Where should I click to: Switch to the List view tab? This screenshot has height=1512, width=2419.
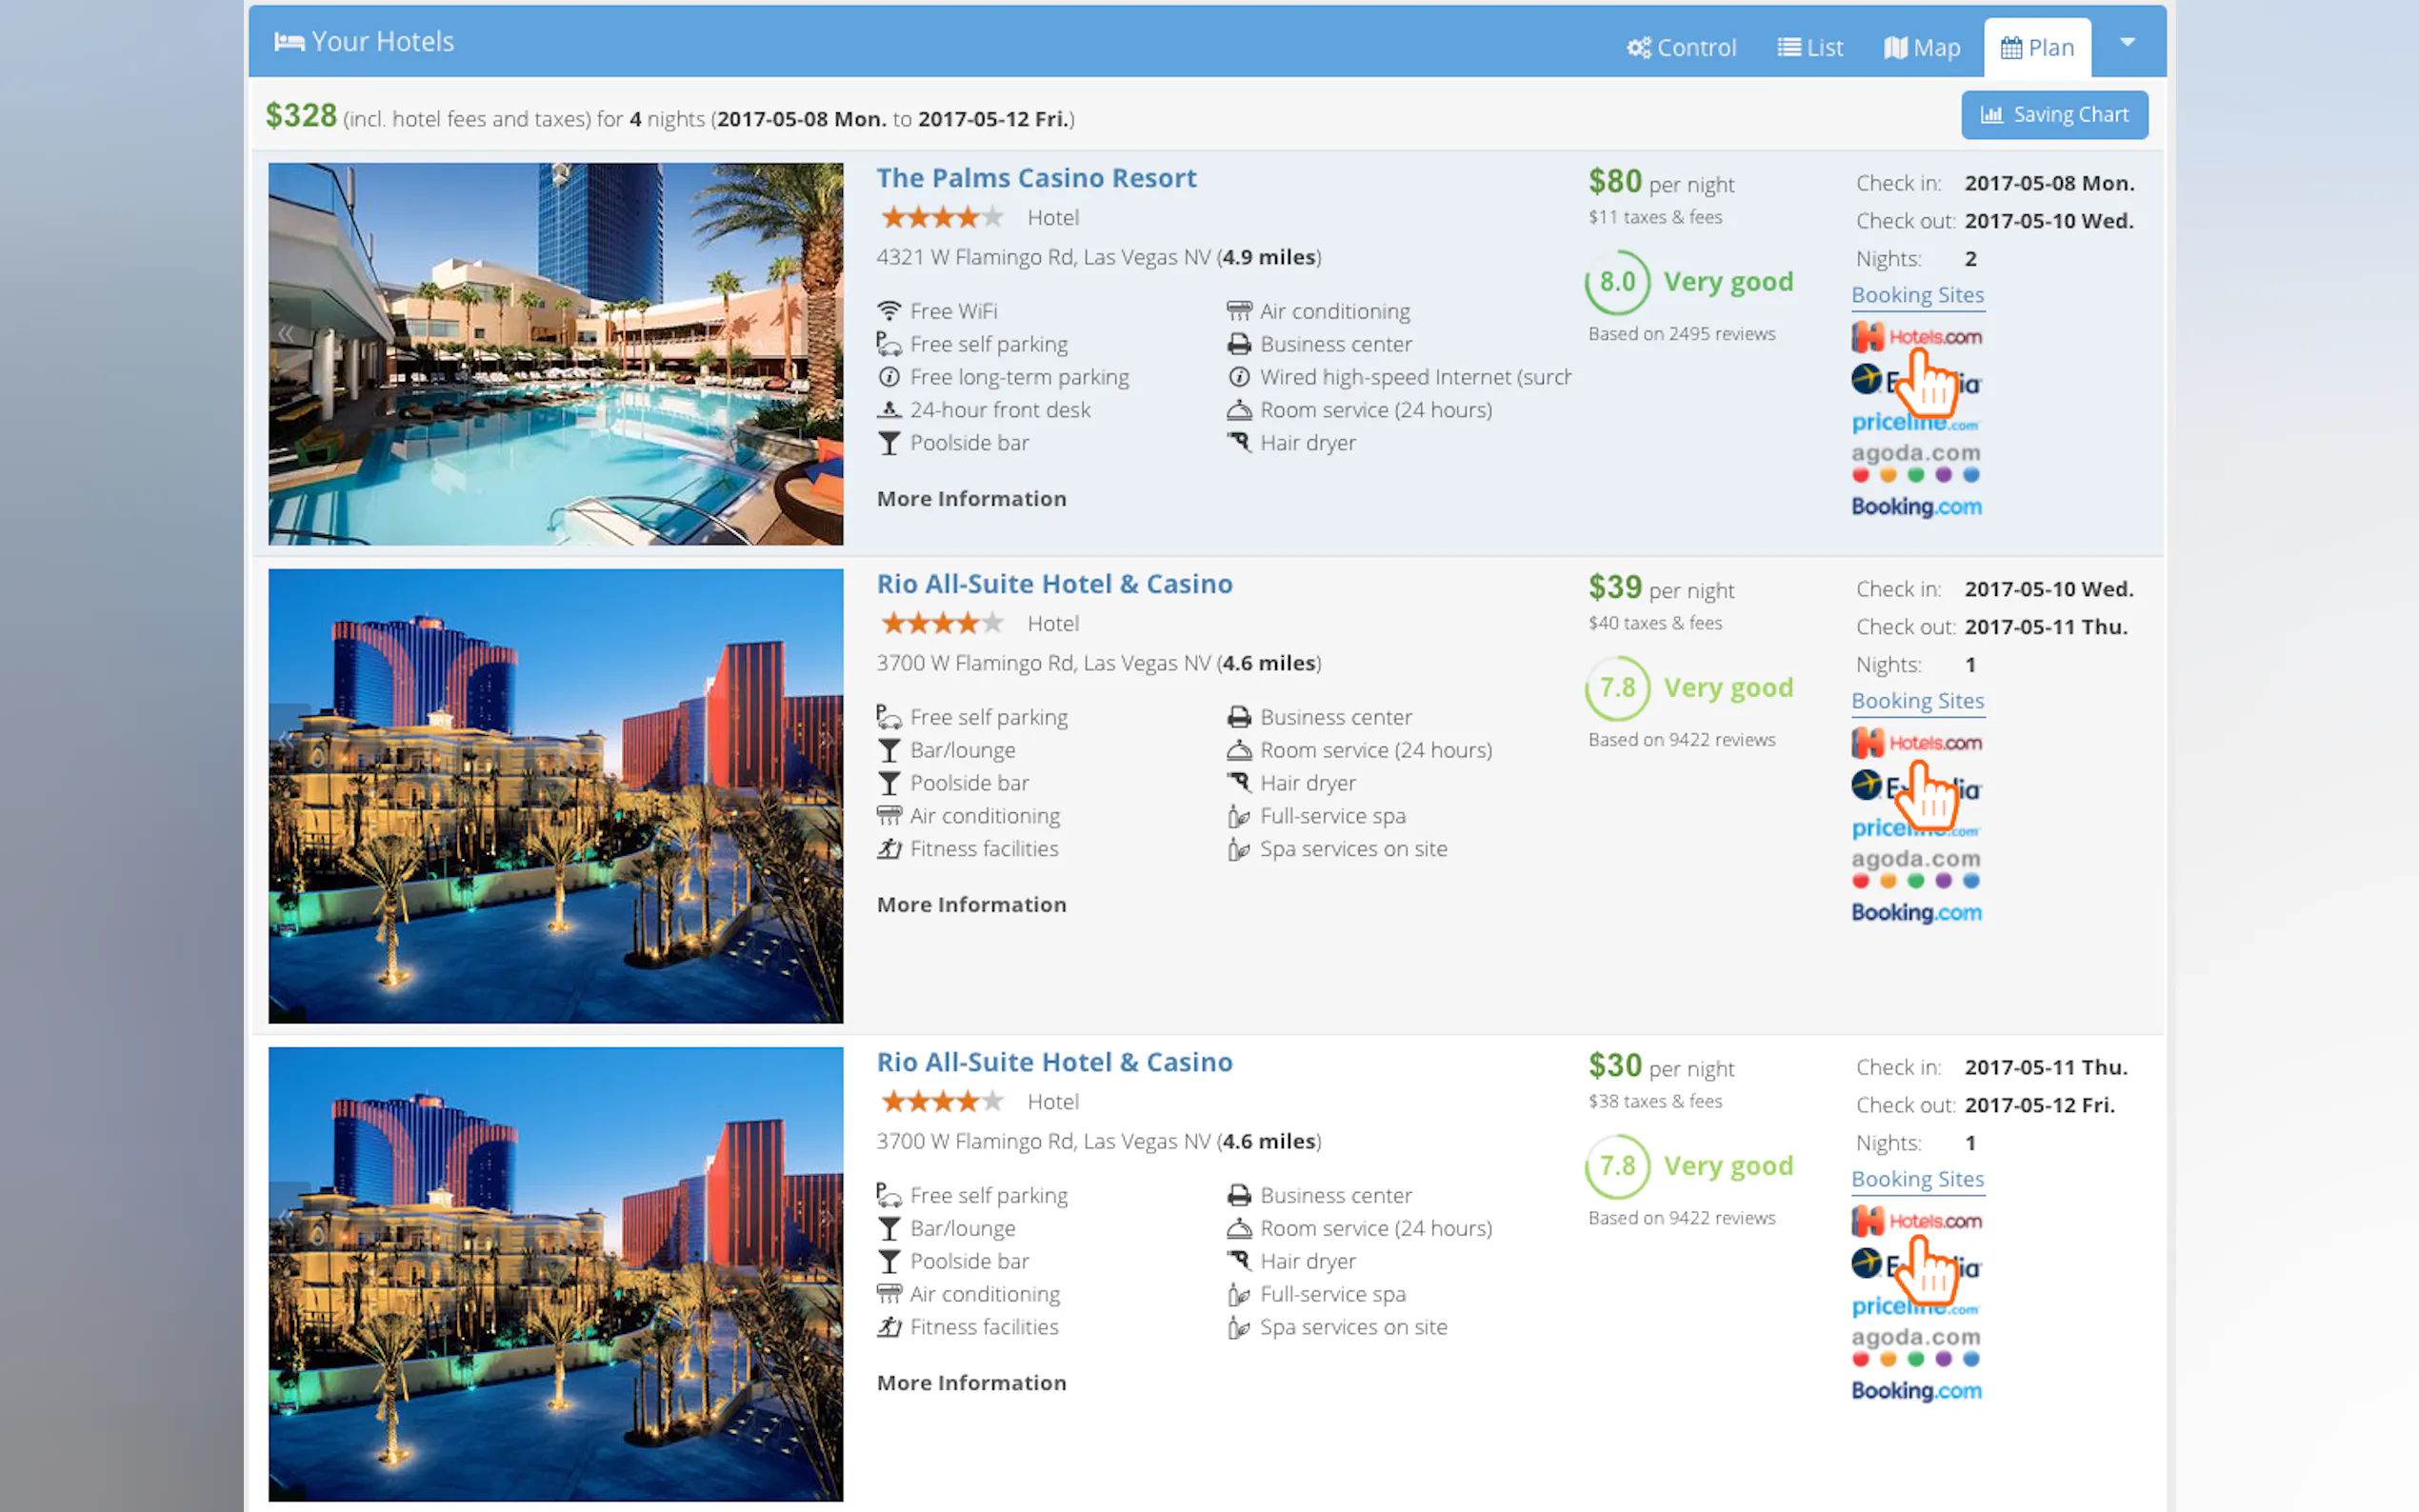(x=1810, y=47)
